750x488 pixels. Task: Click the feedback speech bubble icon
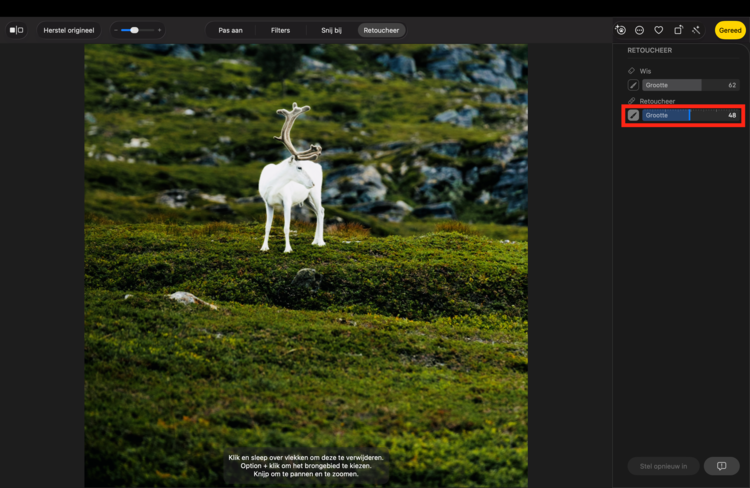click(x=721, y=466)
